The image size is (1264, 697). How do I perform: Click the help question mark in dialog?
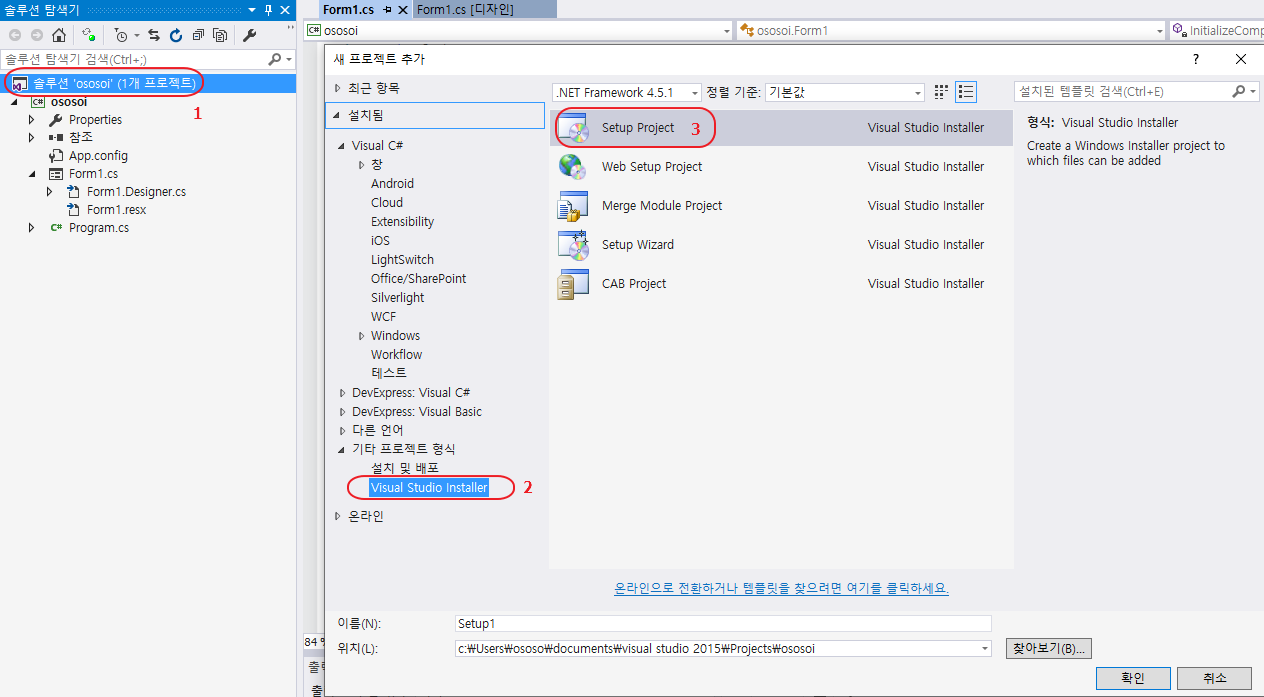pos(1196,60)
